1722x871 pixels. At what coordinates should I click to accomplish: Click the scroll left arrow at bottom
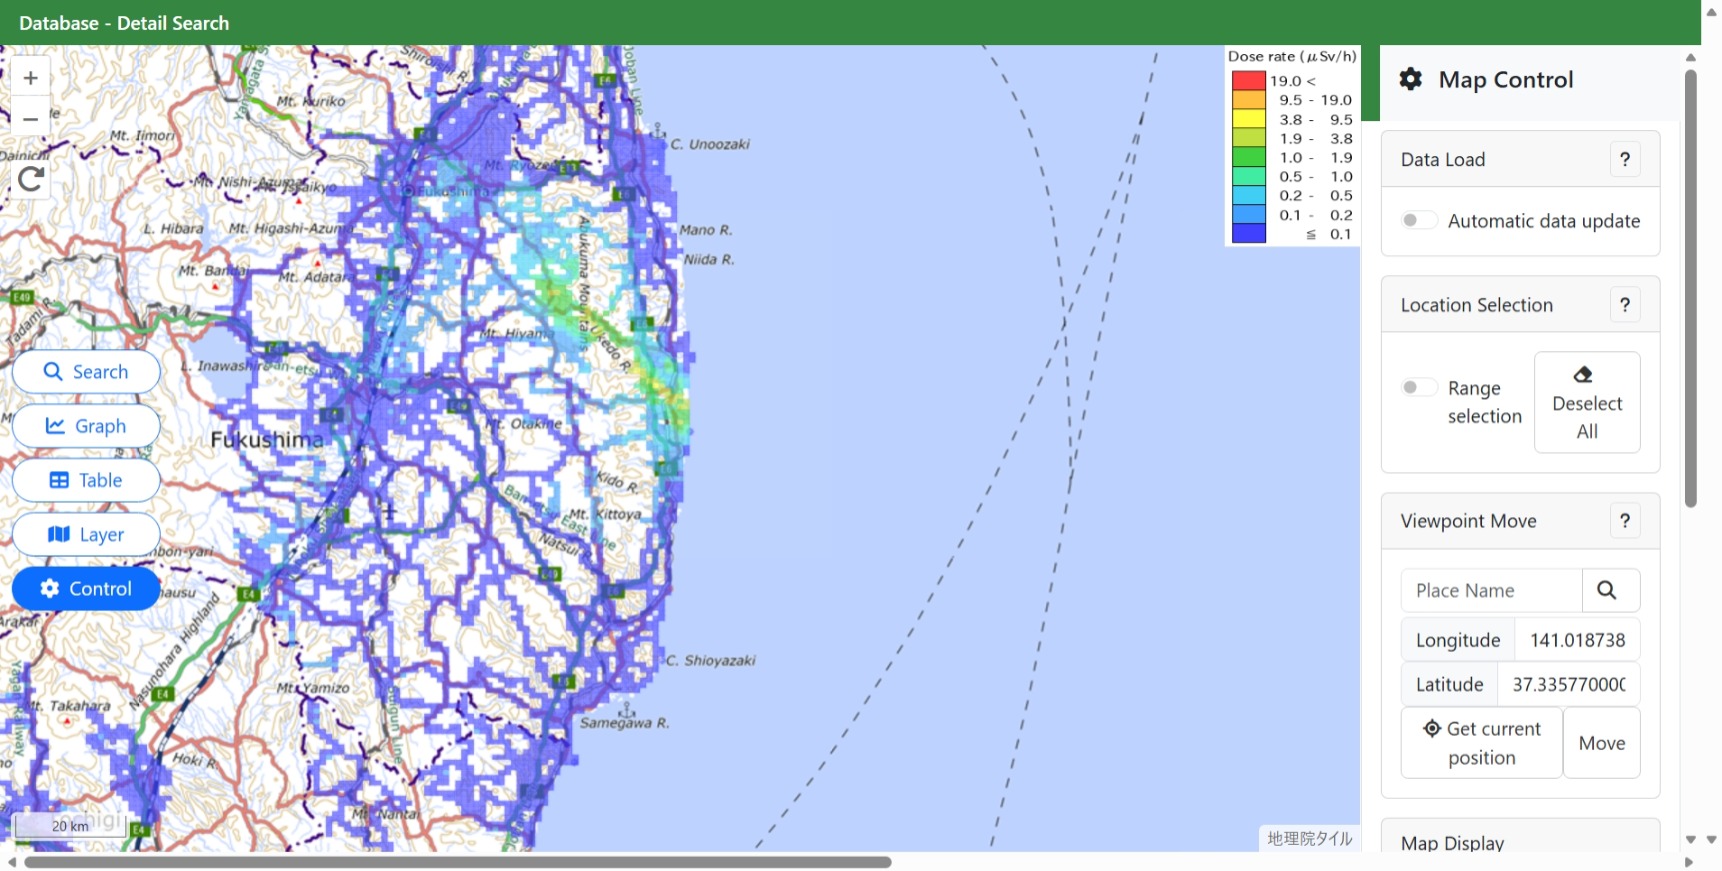[x=11, y=862]
